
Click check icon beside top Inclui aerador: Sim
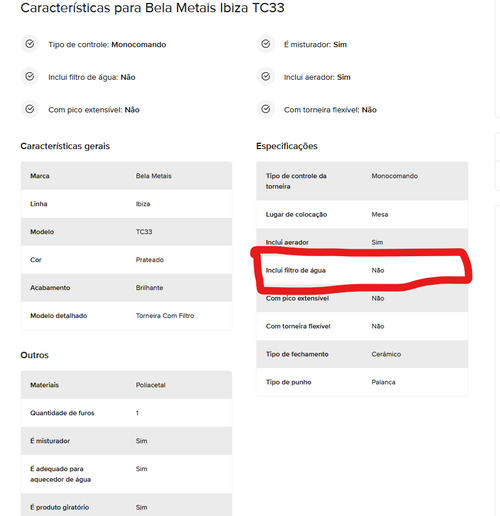click(x=265, y=77)
